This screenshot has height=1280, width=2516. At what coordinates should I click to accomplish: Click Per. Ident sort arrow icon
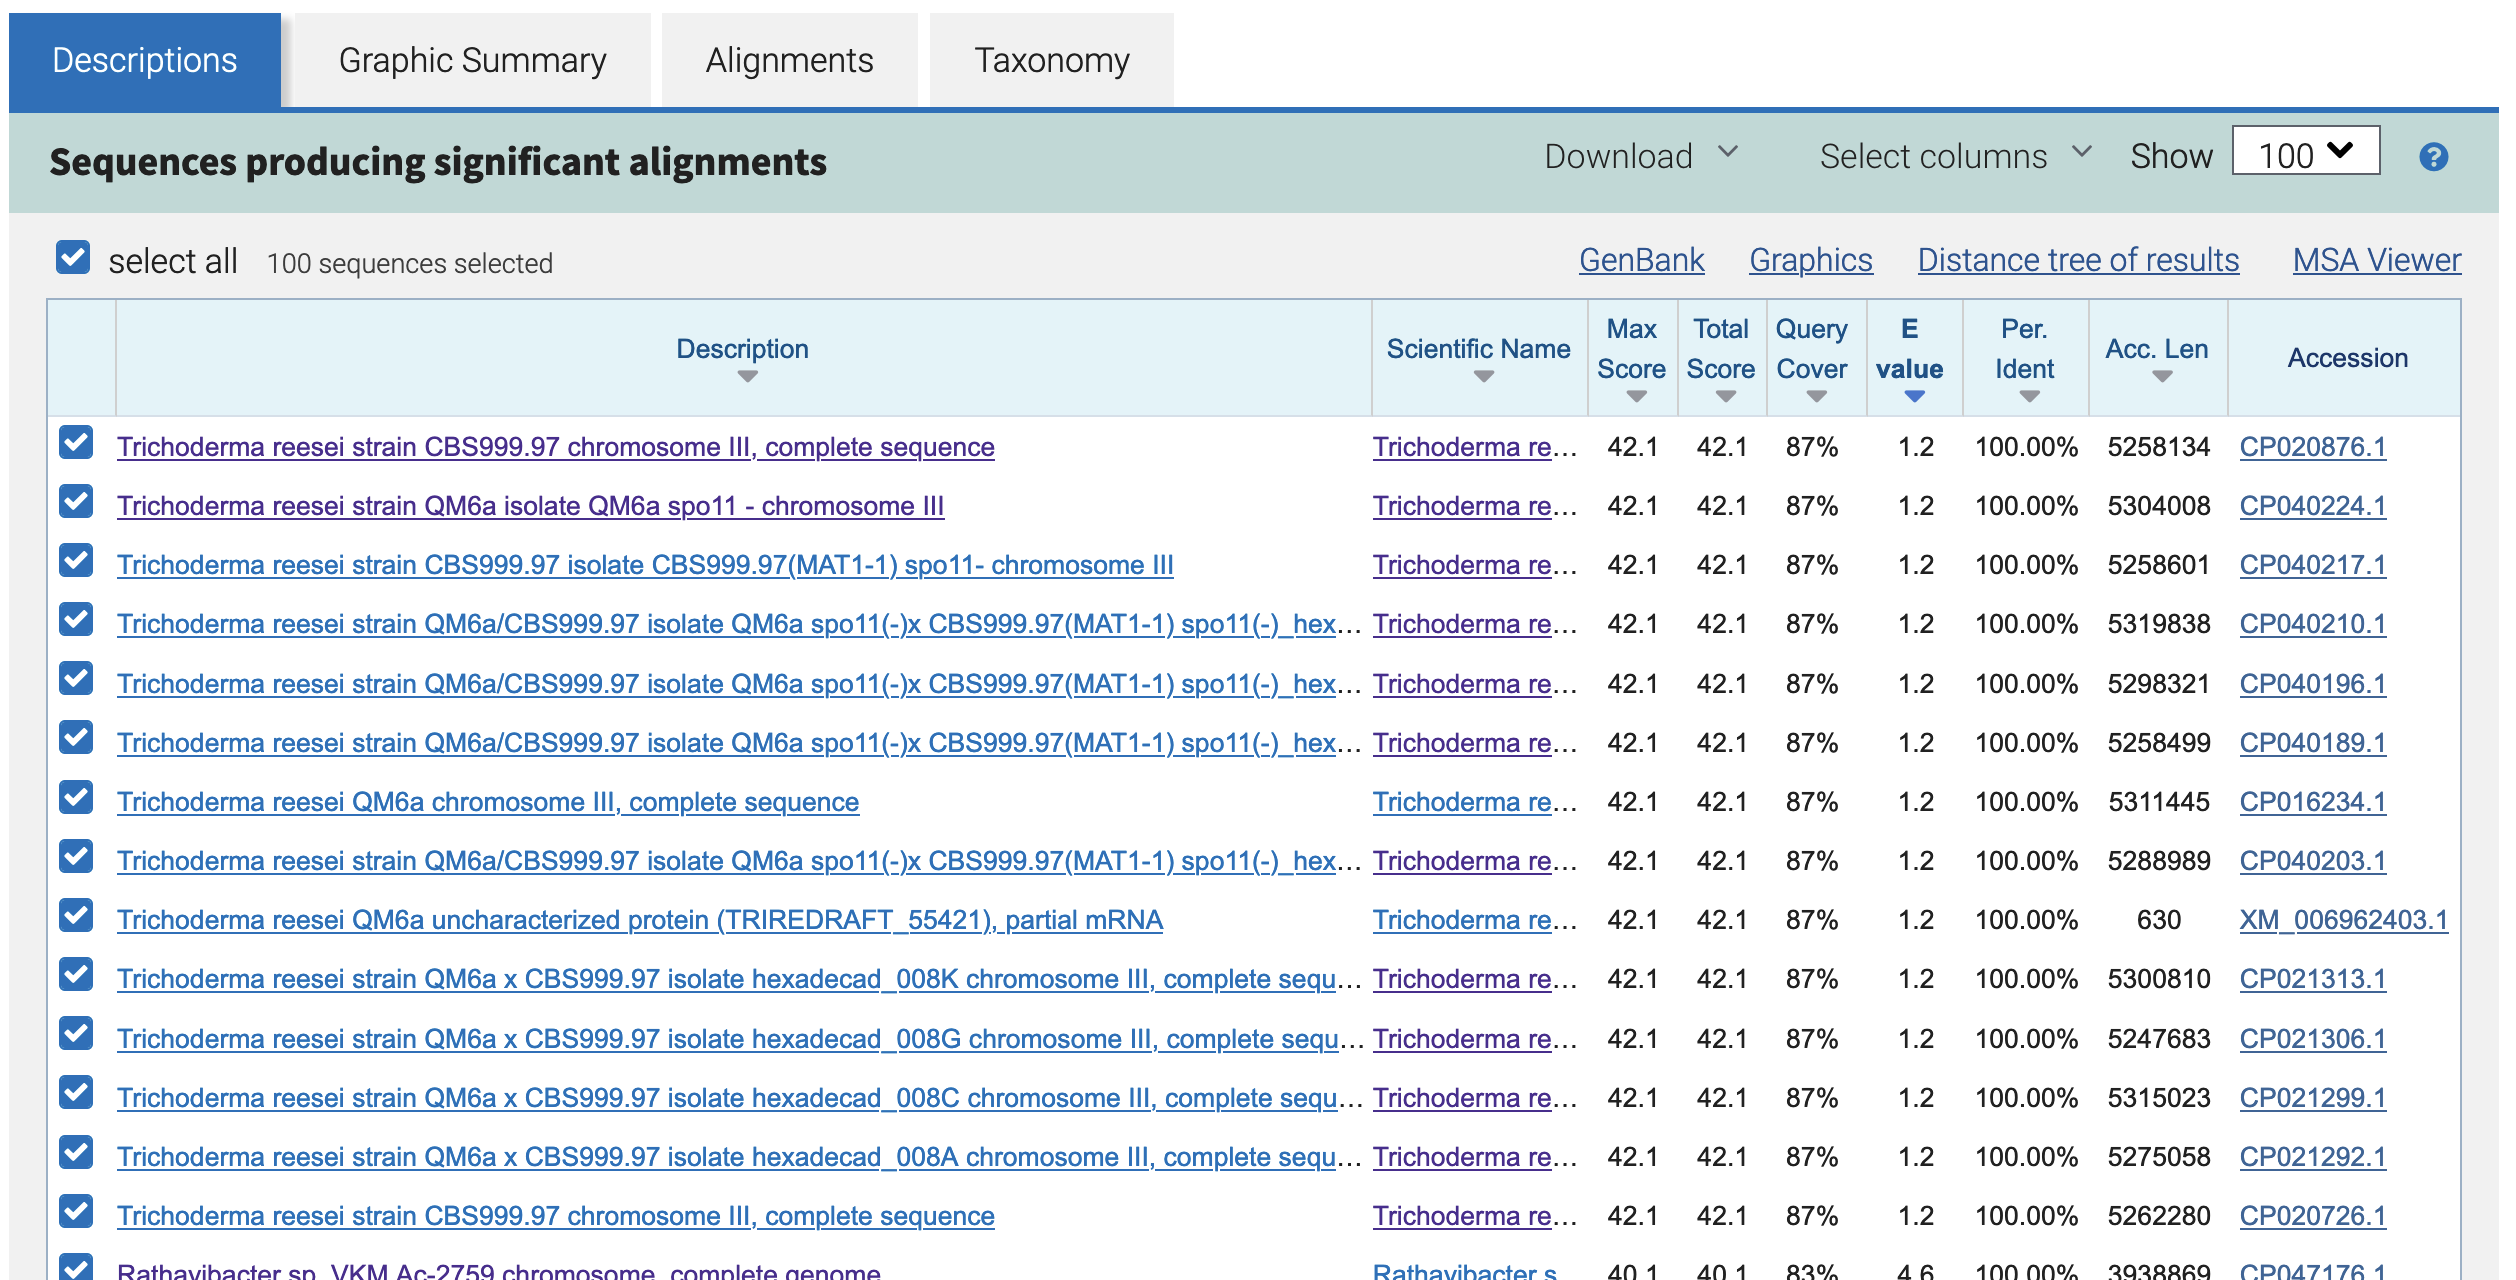coord(2028,397)
